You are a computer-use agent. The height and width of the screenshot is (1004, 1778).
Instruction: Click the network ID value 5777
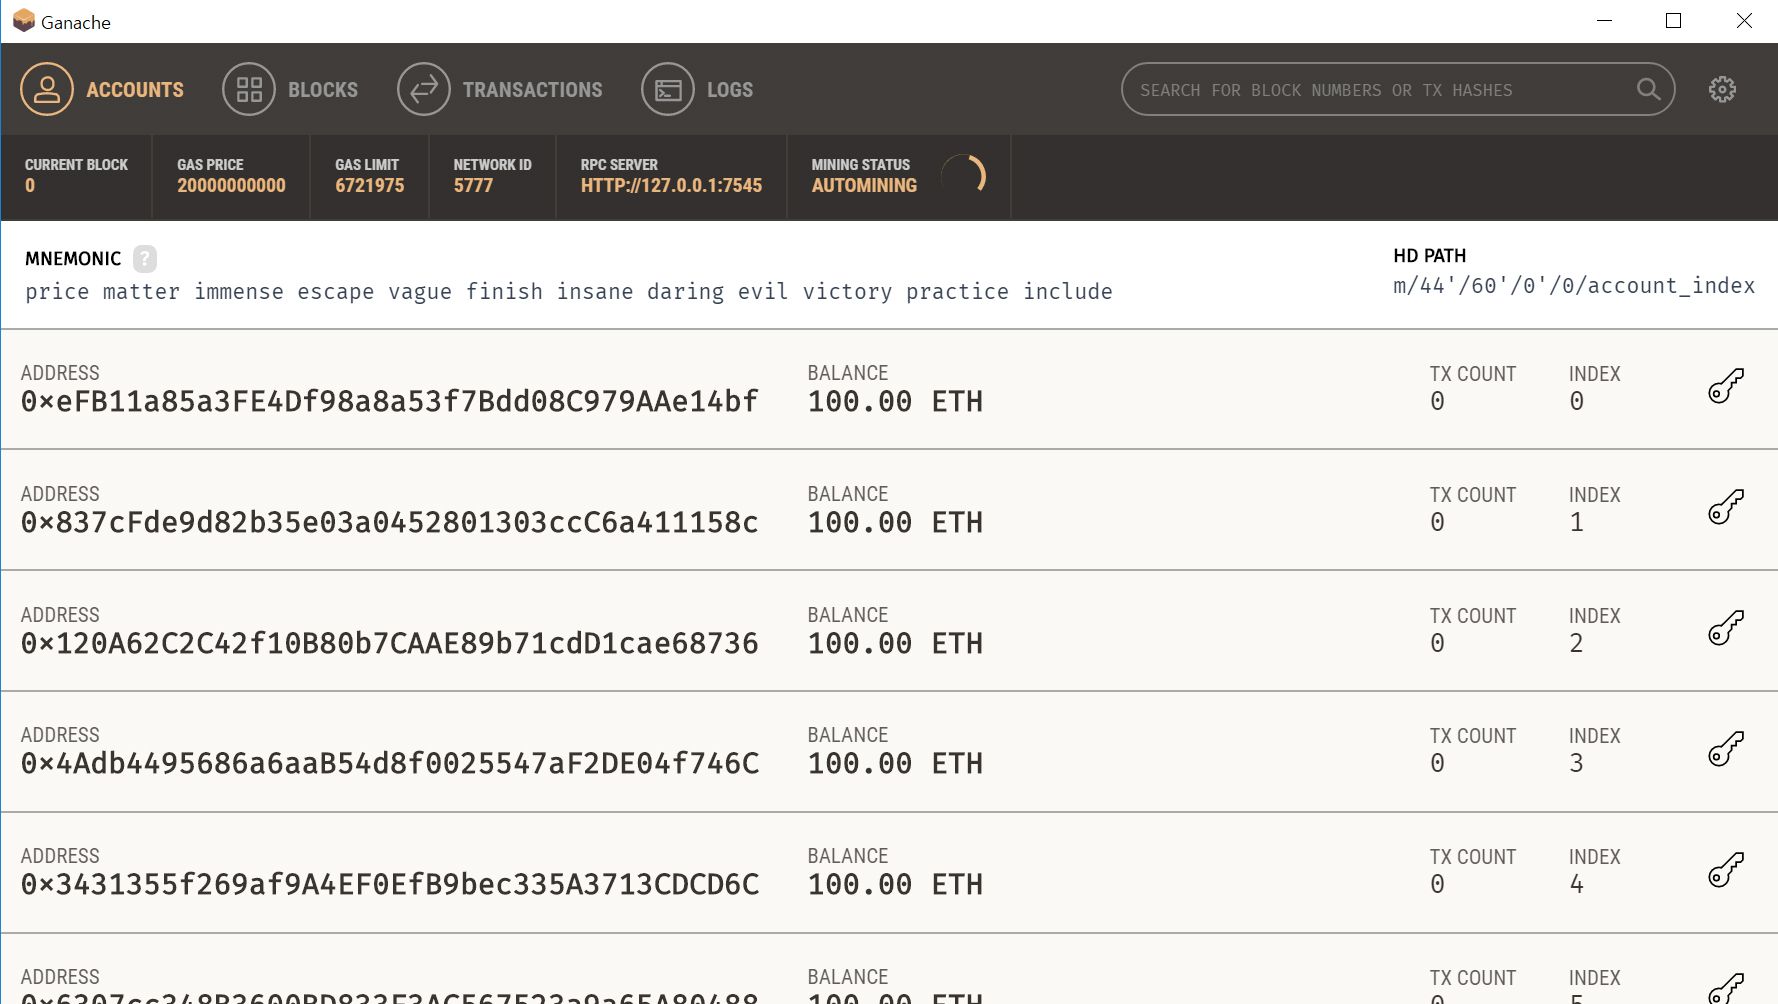pos(473,186)
